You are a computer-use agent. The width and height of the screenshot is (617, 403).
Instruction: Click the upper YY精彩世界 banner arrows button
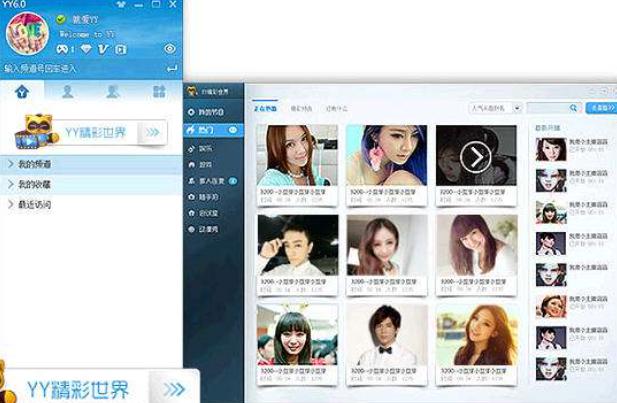point(152,132)
